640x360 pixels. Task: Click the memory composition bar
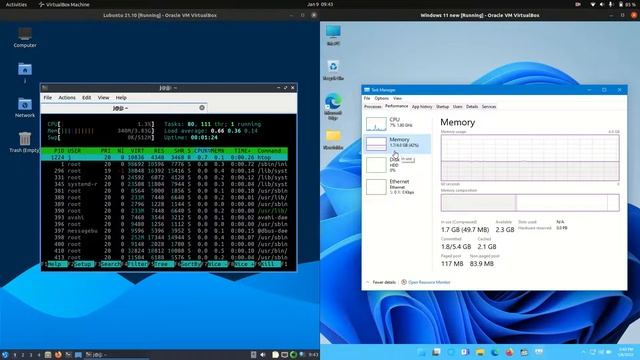530,202
